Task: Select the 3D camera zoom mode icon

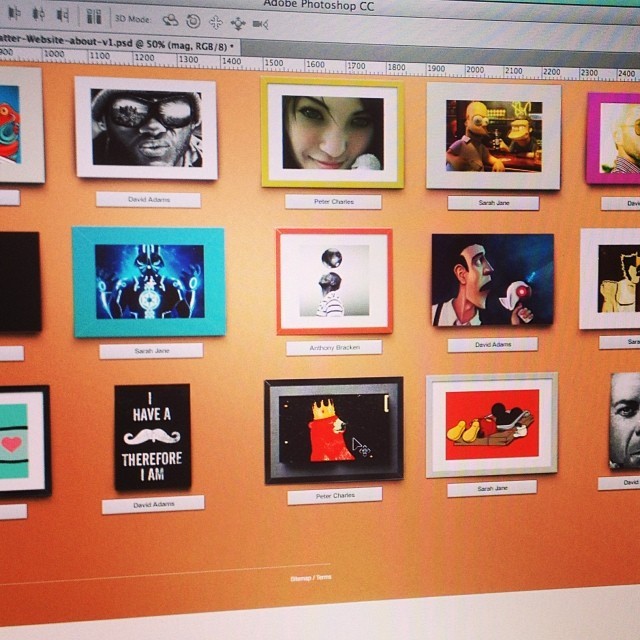Action: click(x=260, y=24)
